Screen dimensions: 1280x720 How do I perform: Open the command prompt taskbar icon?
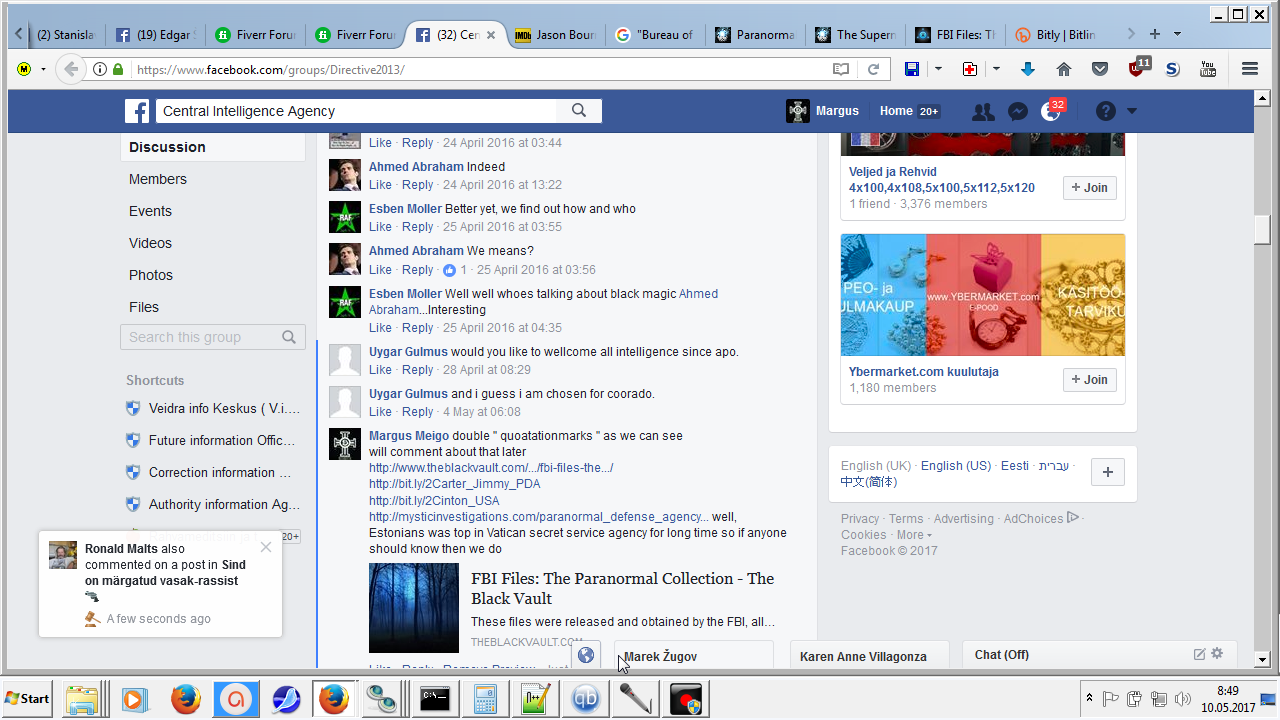tap(435, 698)
